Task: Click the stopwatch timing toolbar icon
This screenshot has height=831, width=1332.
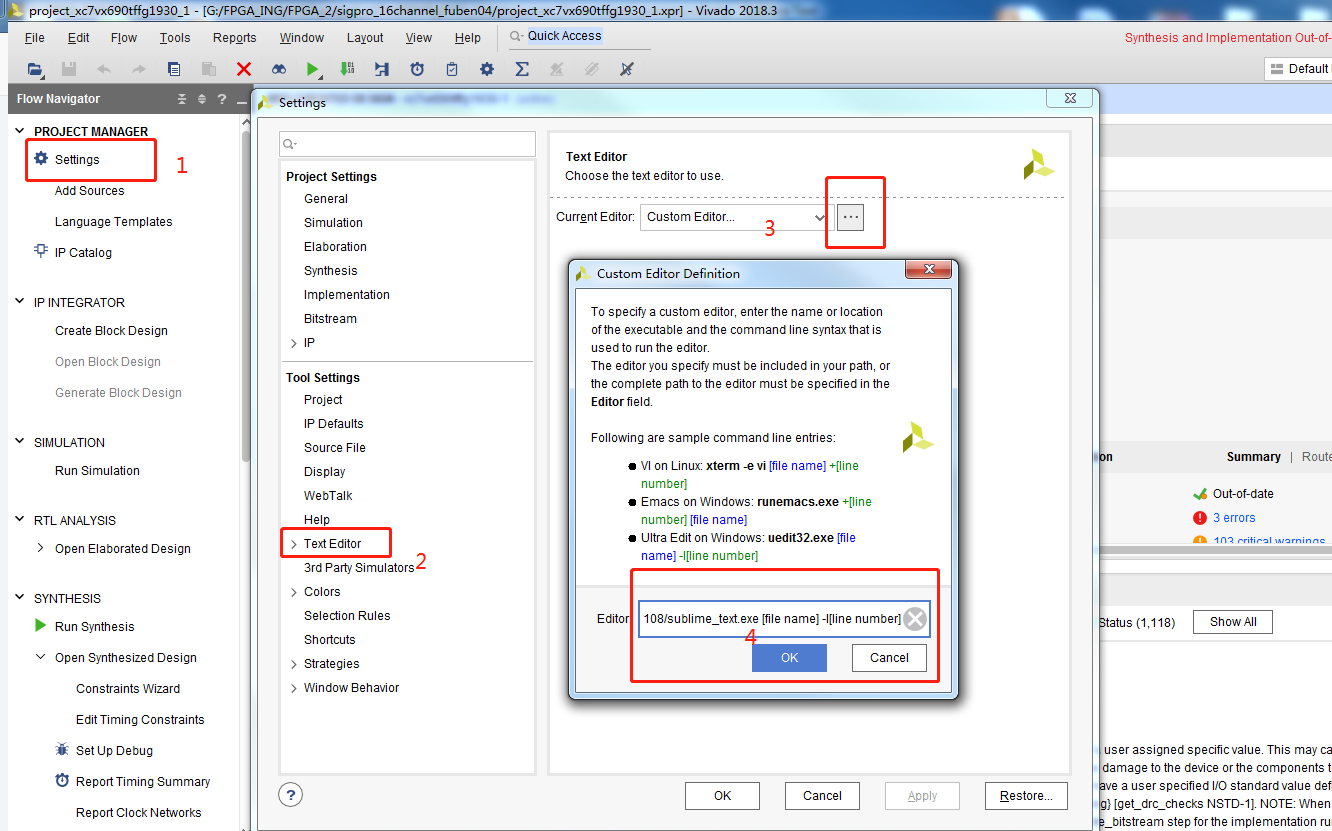Action: click(x=417, y=69)
